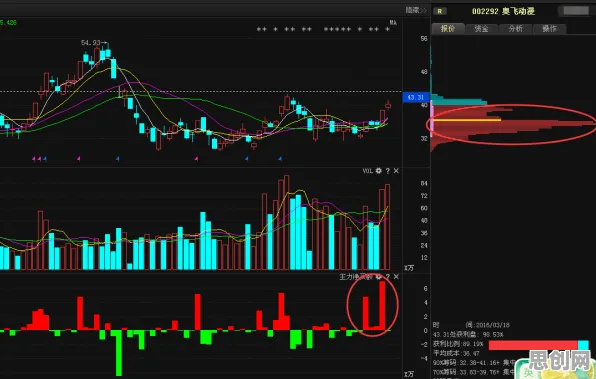
Task: Toggle the MA indicator label
Action: point(393,23)
